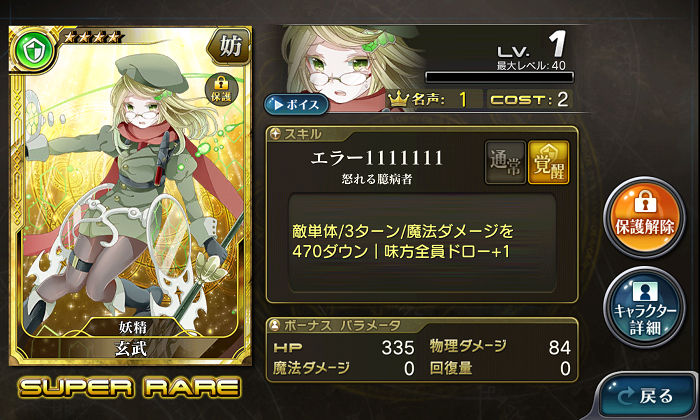
Task: Click the SUPER RARE rarity label
Action: click(129, 387)
